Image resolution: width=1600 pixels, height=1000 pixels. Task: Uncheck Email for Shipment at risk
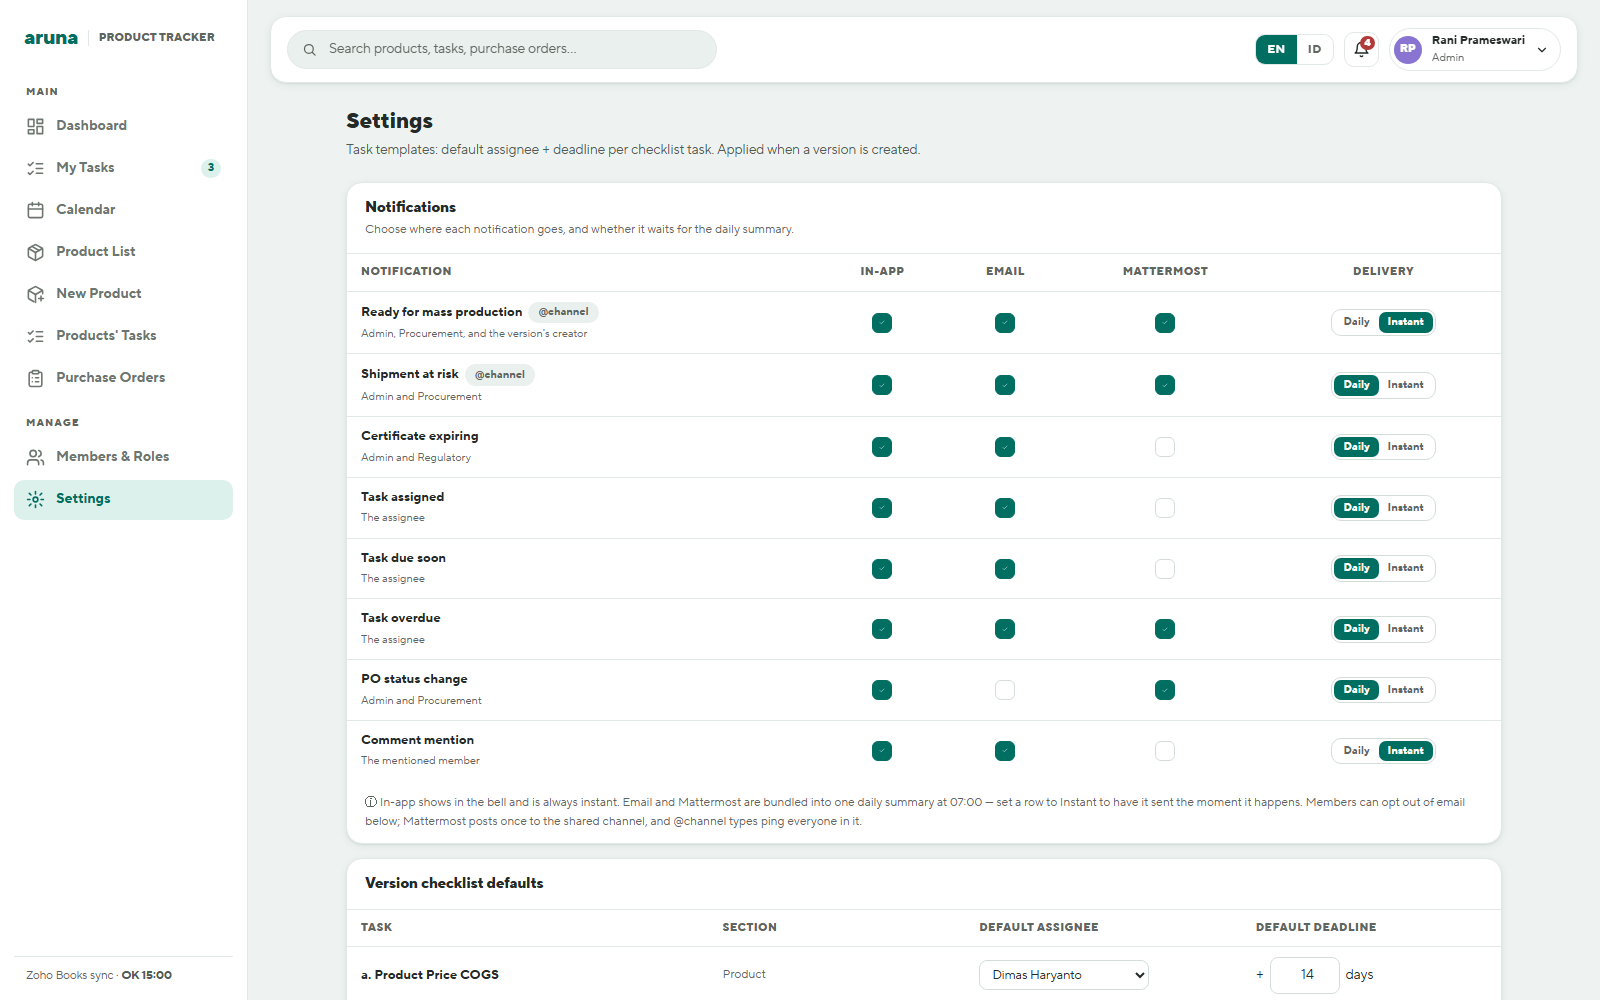(1005, 385)
